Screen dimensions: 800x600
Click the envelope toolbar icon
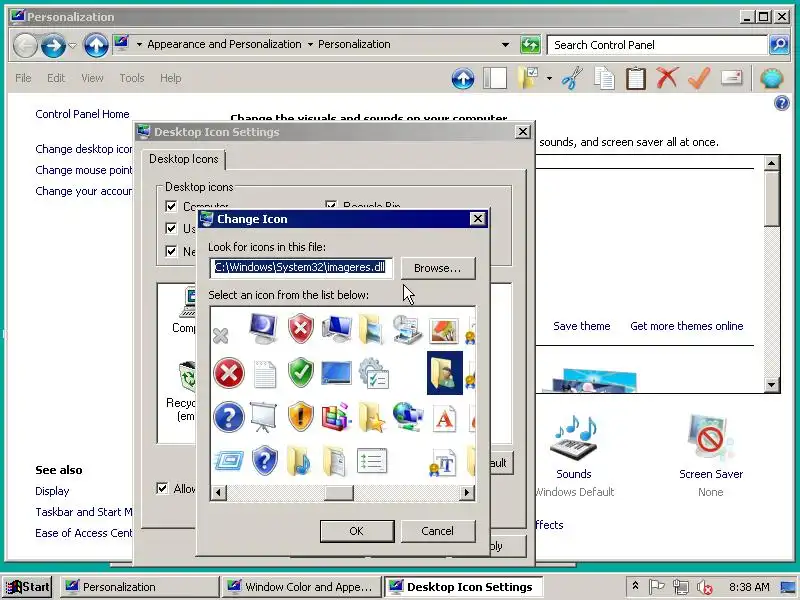point(732,78)
